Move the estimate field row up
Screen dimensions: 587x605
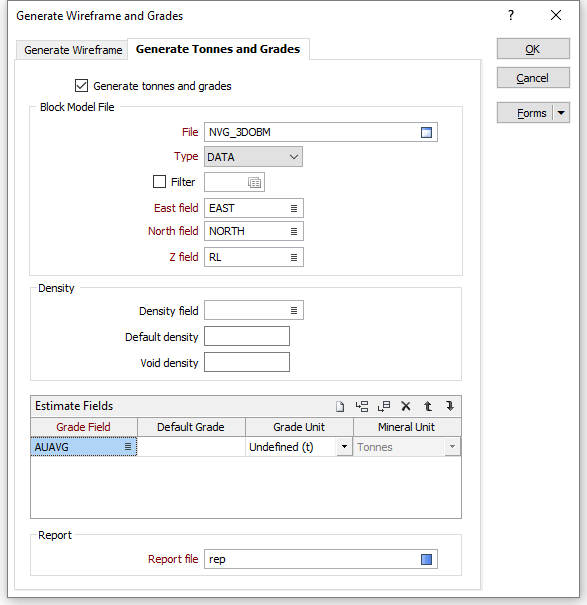pyautogui.click(x=428, y=406)
